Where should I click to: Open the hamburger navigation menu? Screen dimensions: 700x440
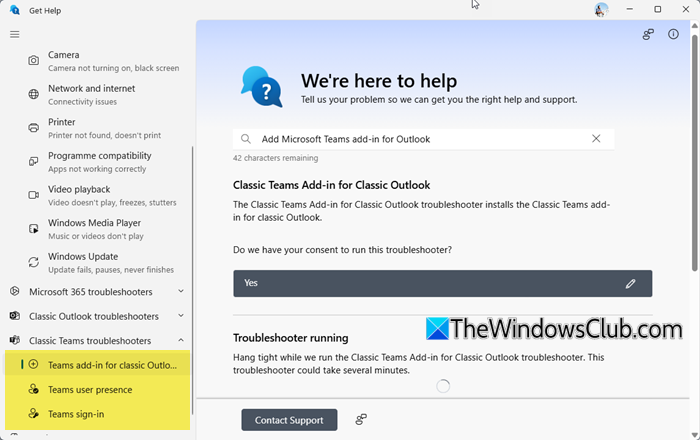point(15,34)
